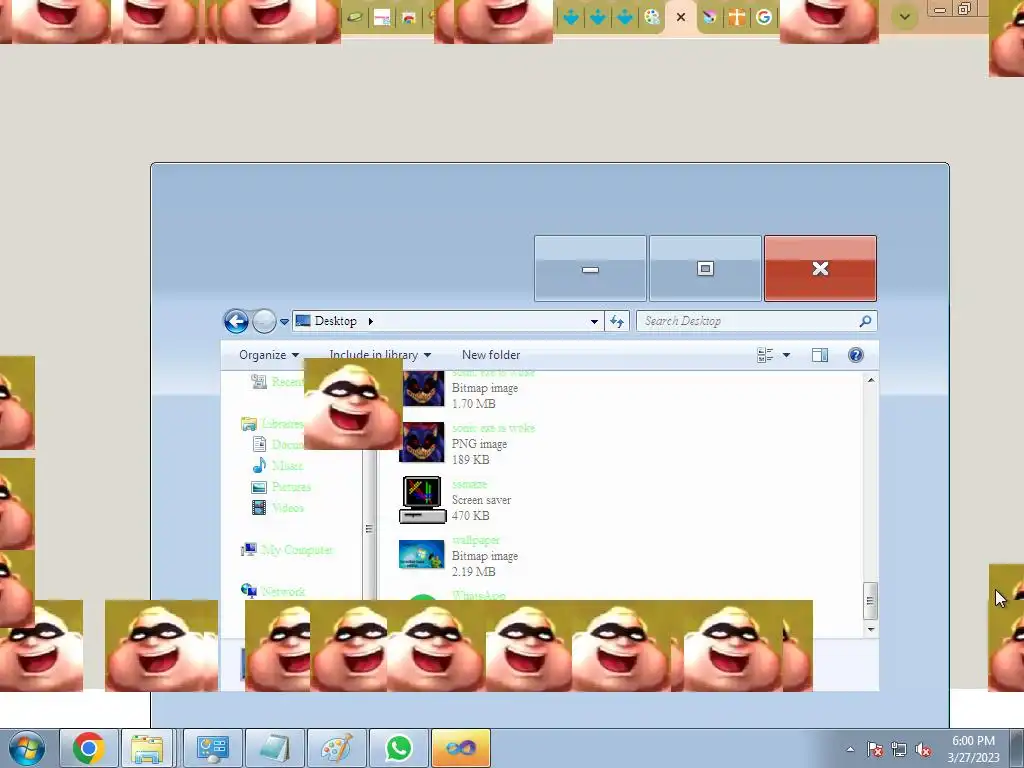The height and width of the screenshot is (768, 1024).
Task: Open WhatsApp from the taskbar
Action: pos(399,748)
